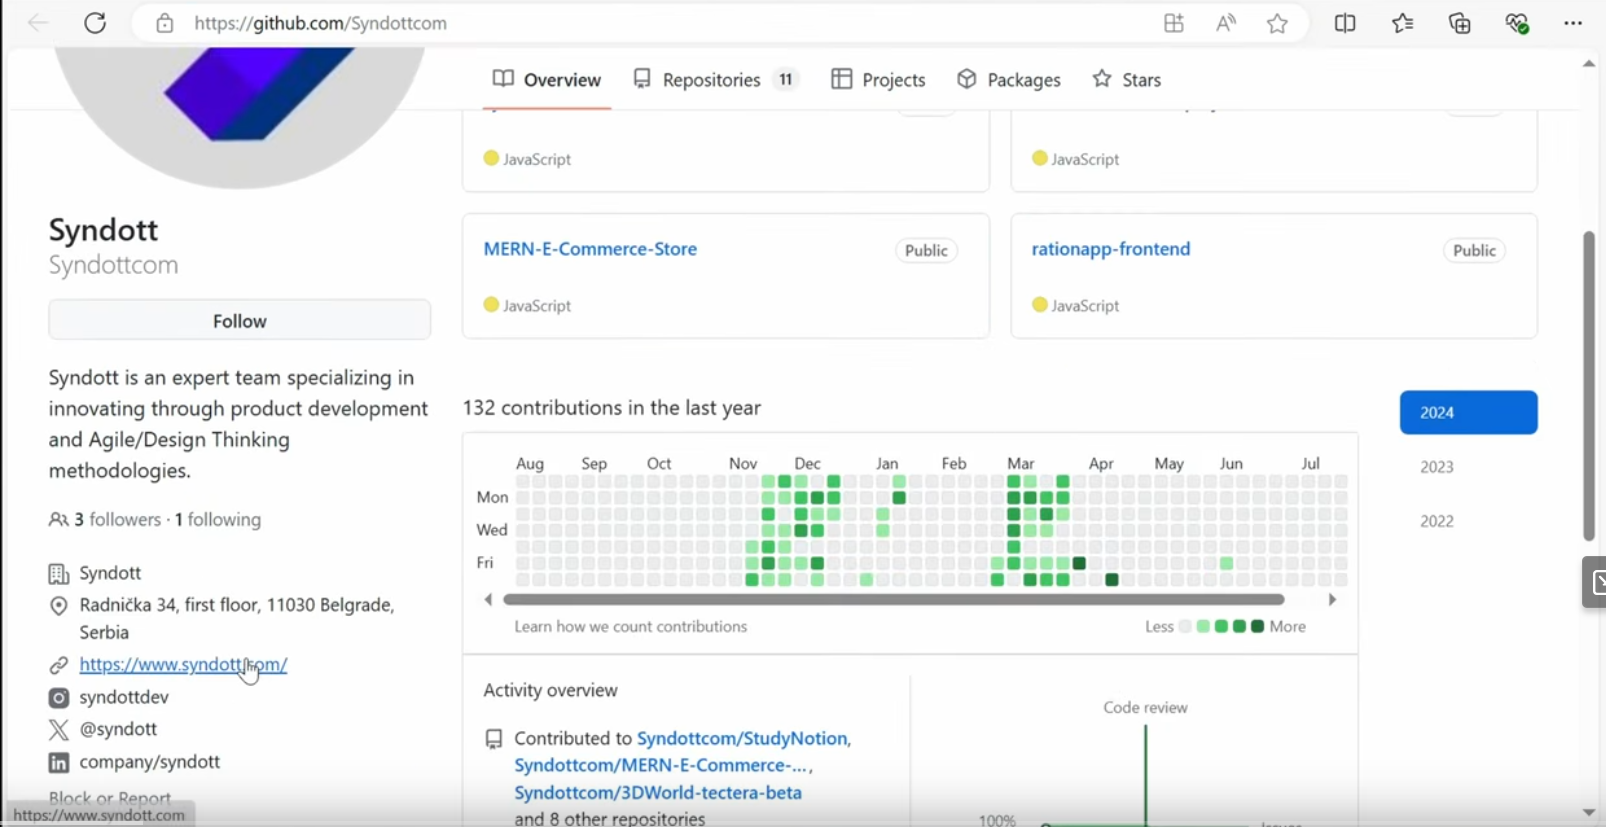The height and width of the screenshot is (827, 1606).
Task: Click the LinkedIn icon beside company/syndott
Action: coord(59,763)
